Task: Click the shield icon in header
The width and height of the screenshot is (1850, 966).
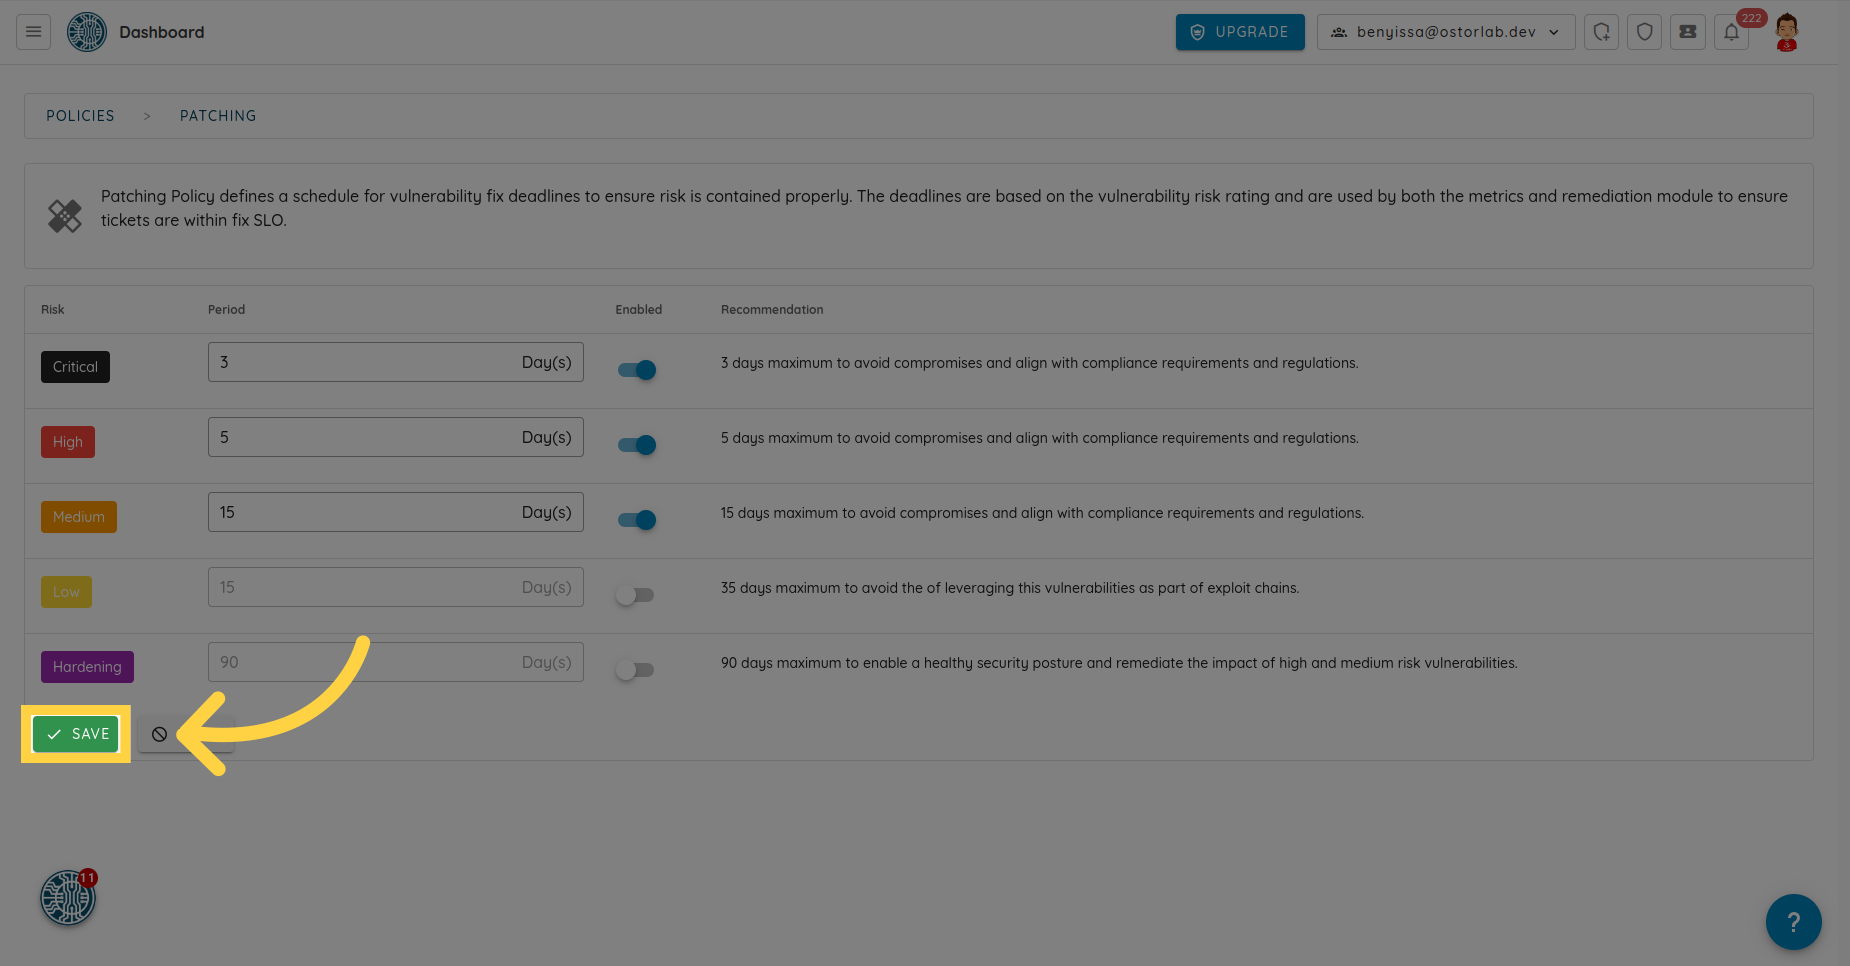Action: 1644,32
